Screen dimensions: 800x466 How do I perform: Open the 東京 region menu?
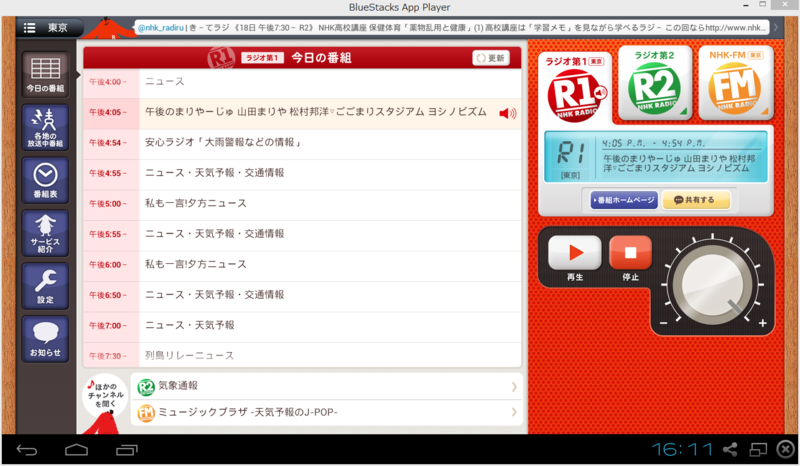[x=48, y=28]
